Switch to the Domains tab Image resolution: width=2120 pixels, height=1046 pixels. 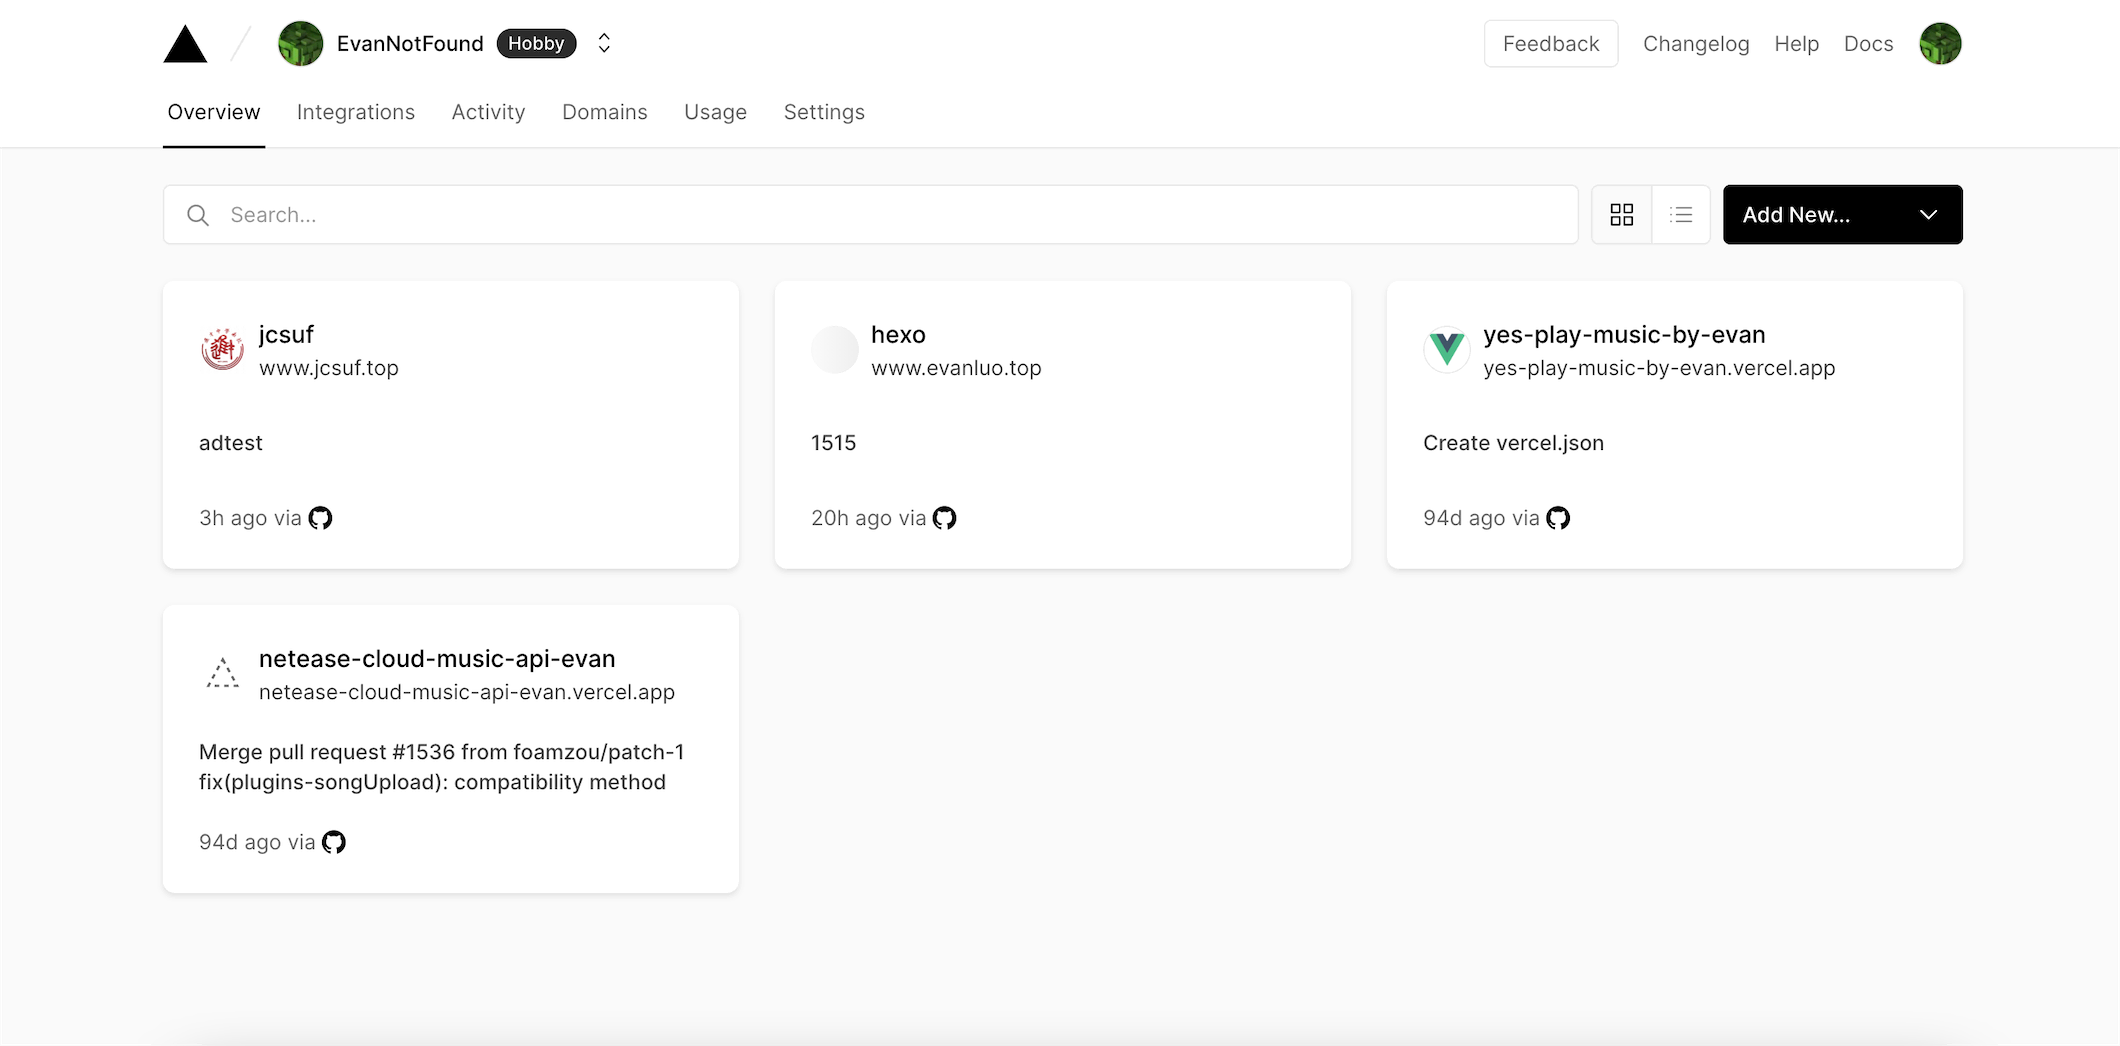pos(605,112)
